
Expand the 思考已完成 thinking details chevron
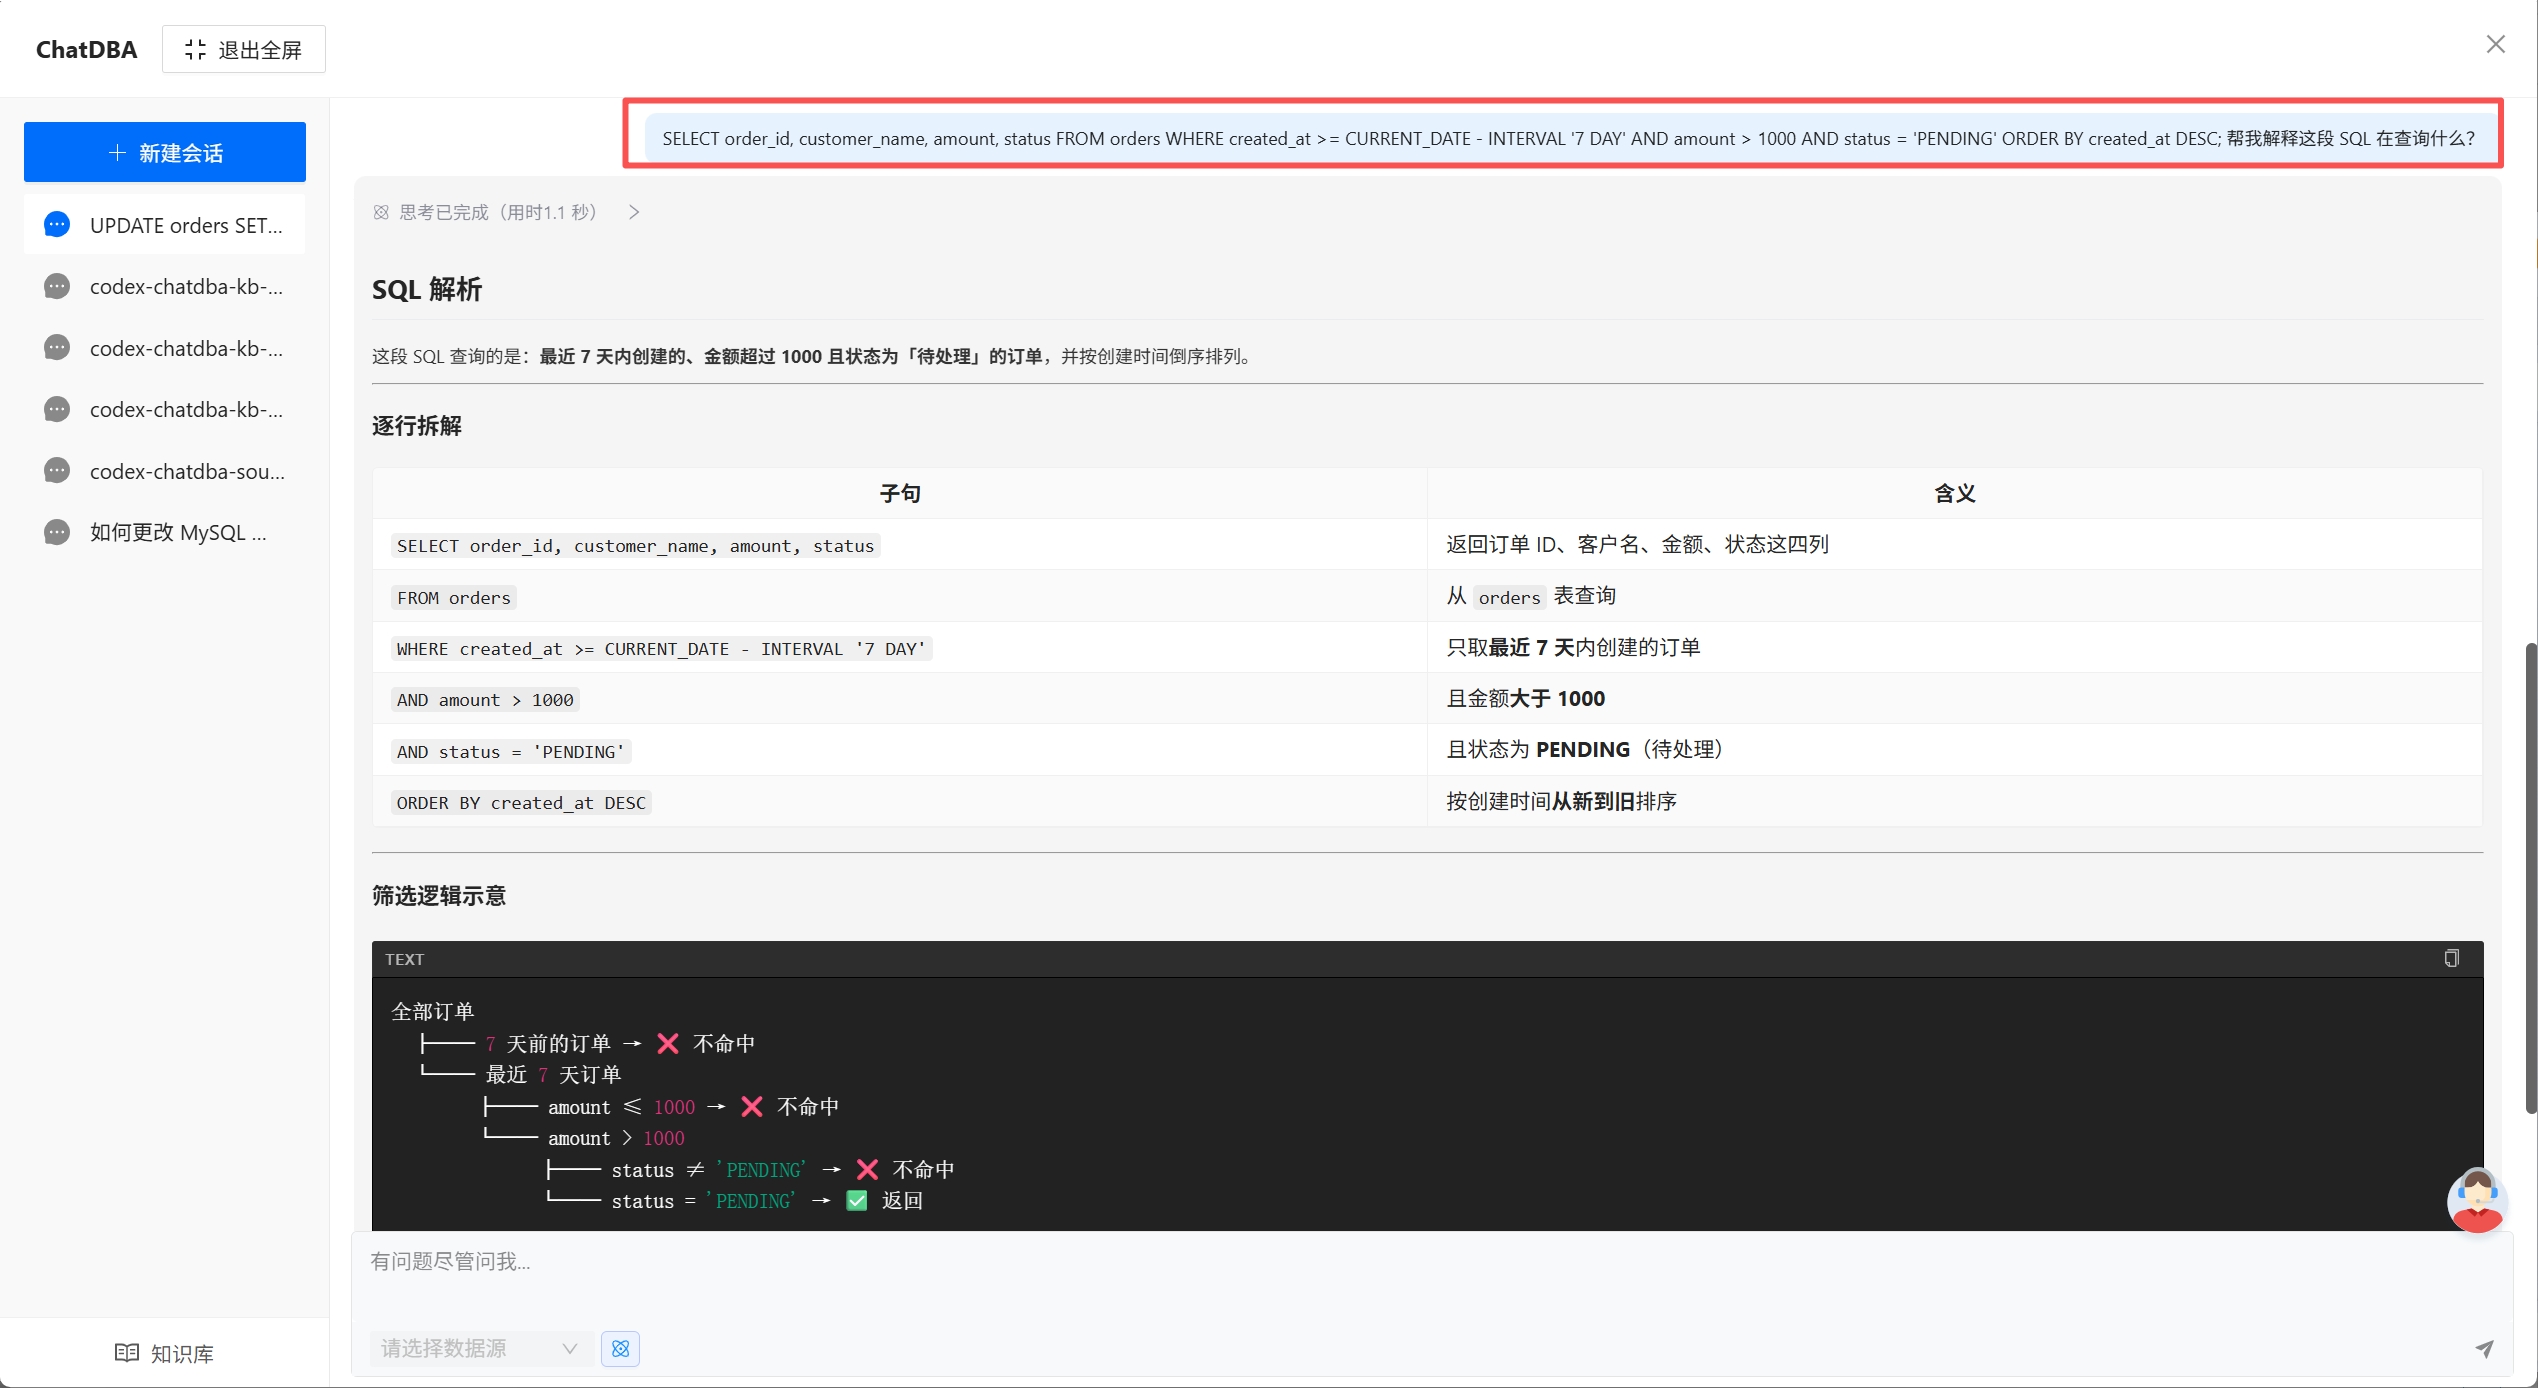point(634,212)
